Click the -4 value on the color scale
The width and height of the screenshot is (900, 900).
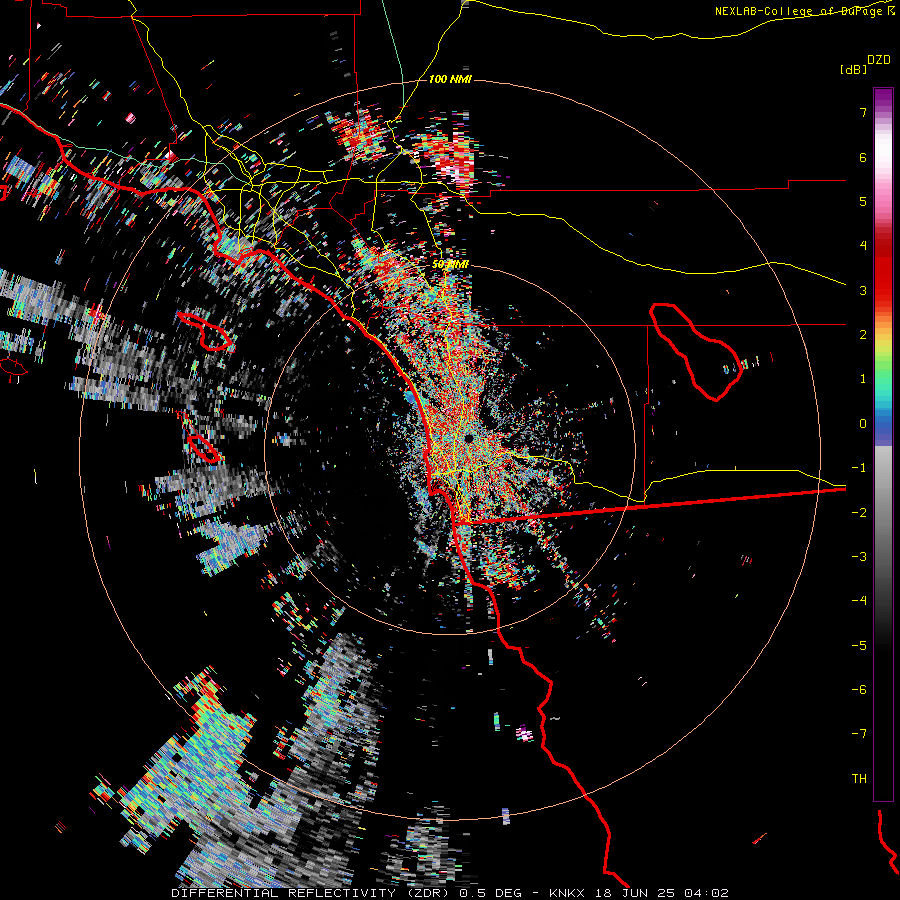tap(859, 601)
